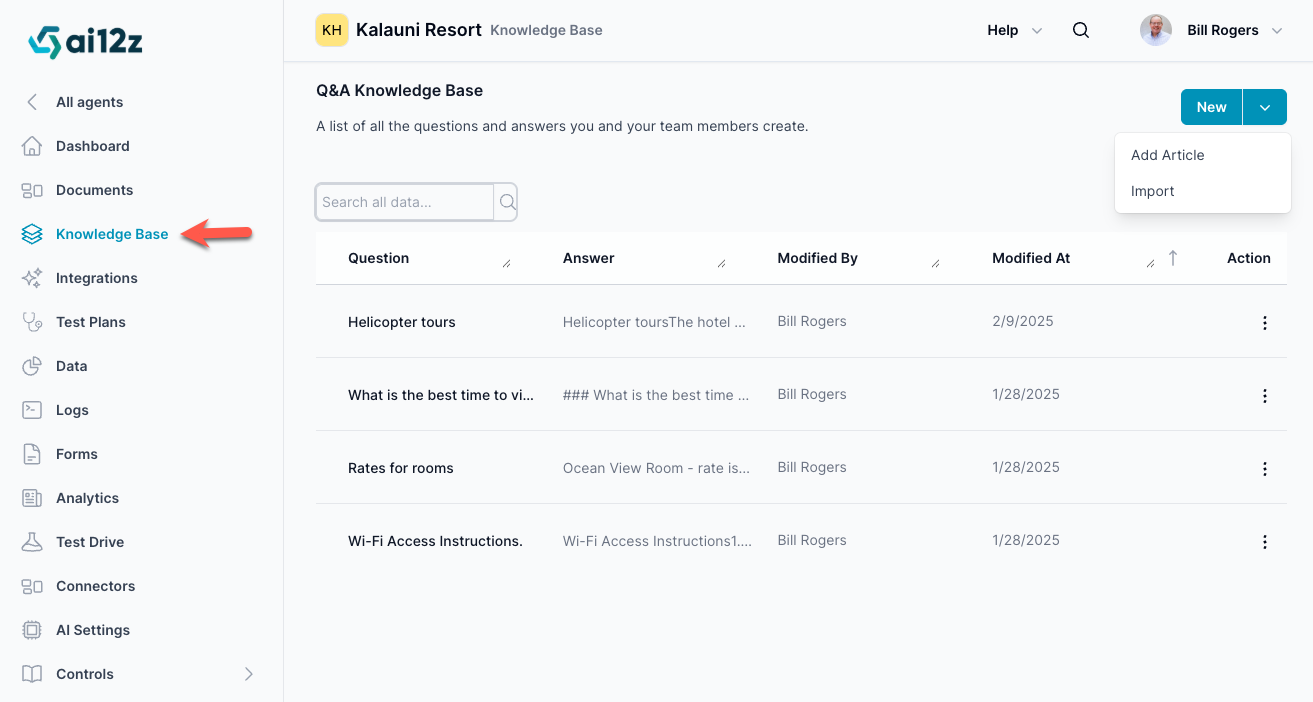Open actions menu for Wi-Fi Access Instructions
Viewport: 1313px width, 702px height.
[x=1265, y=542]
